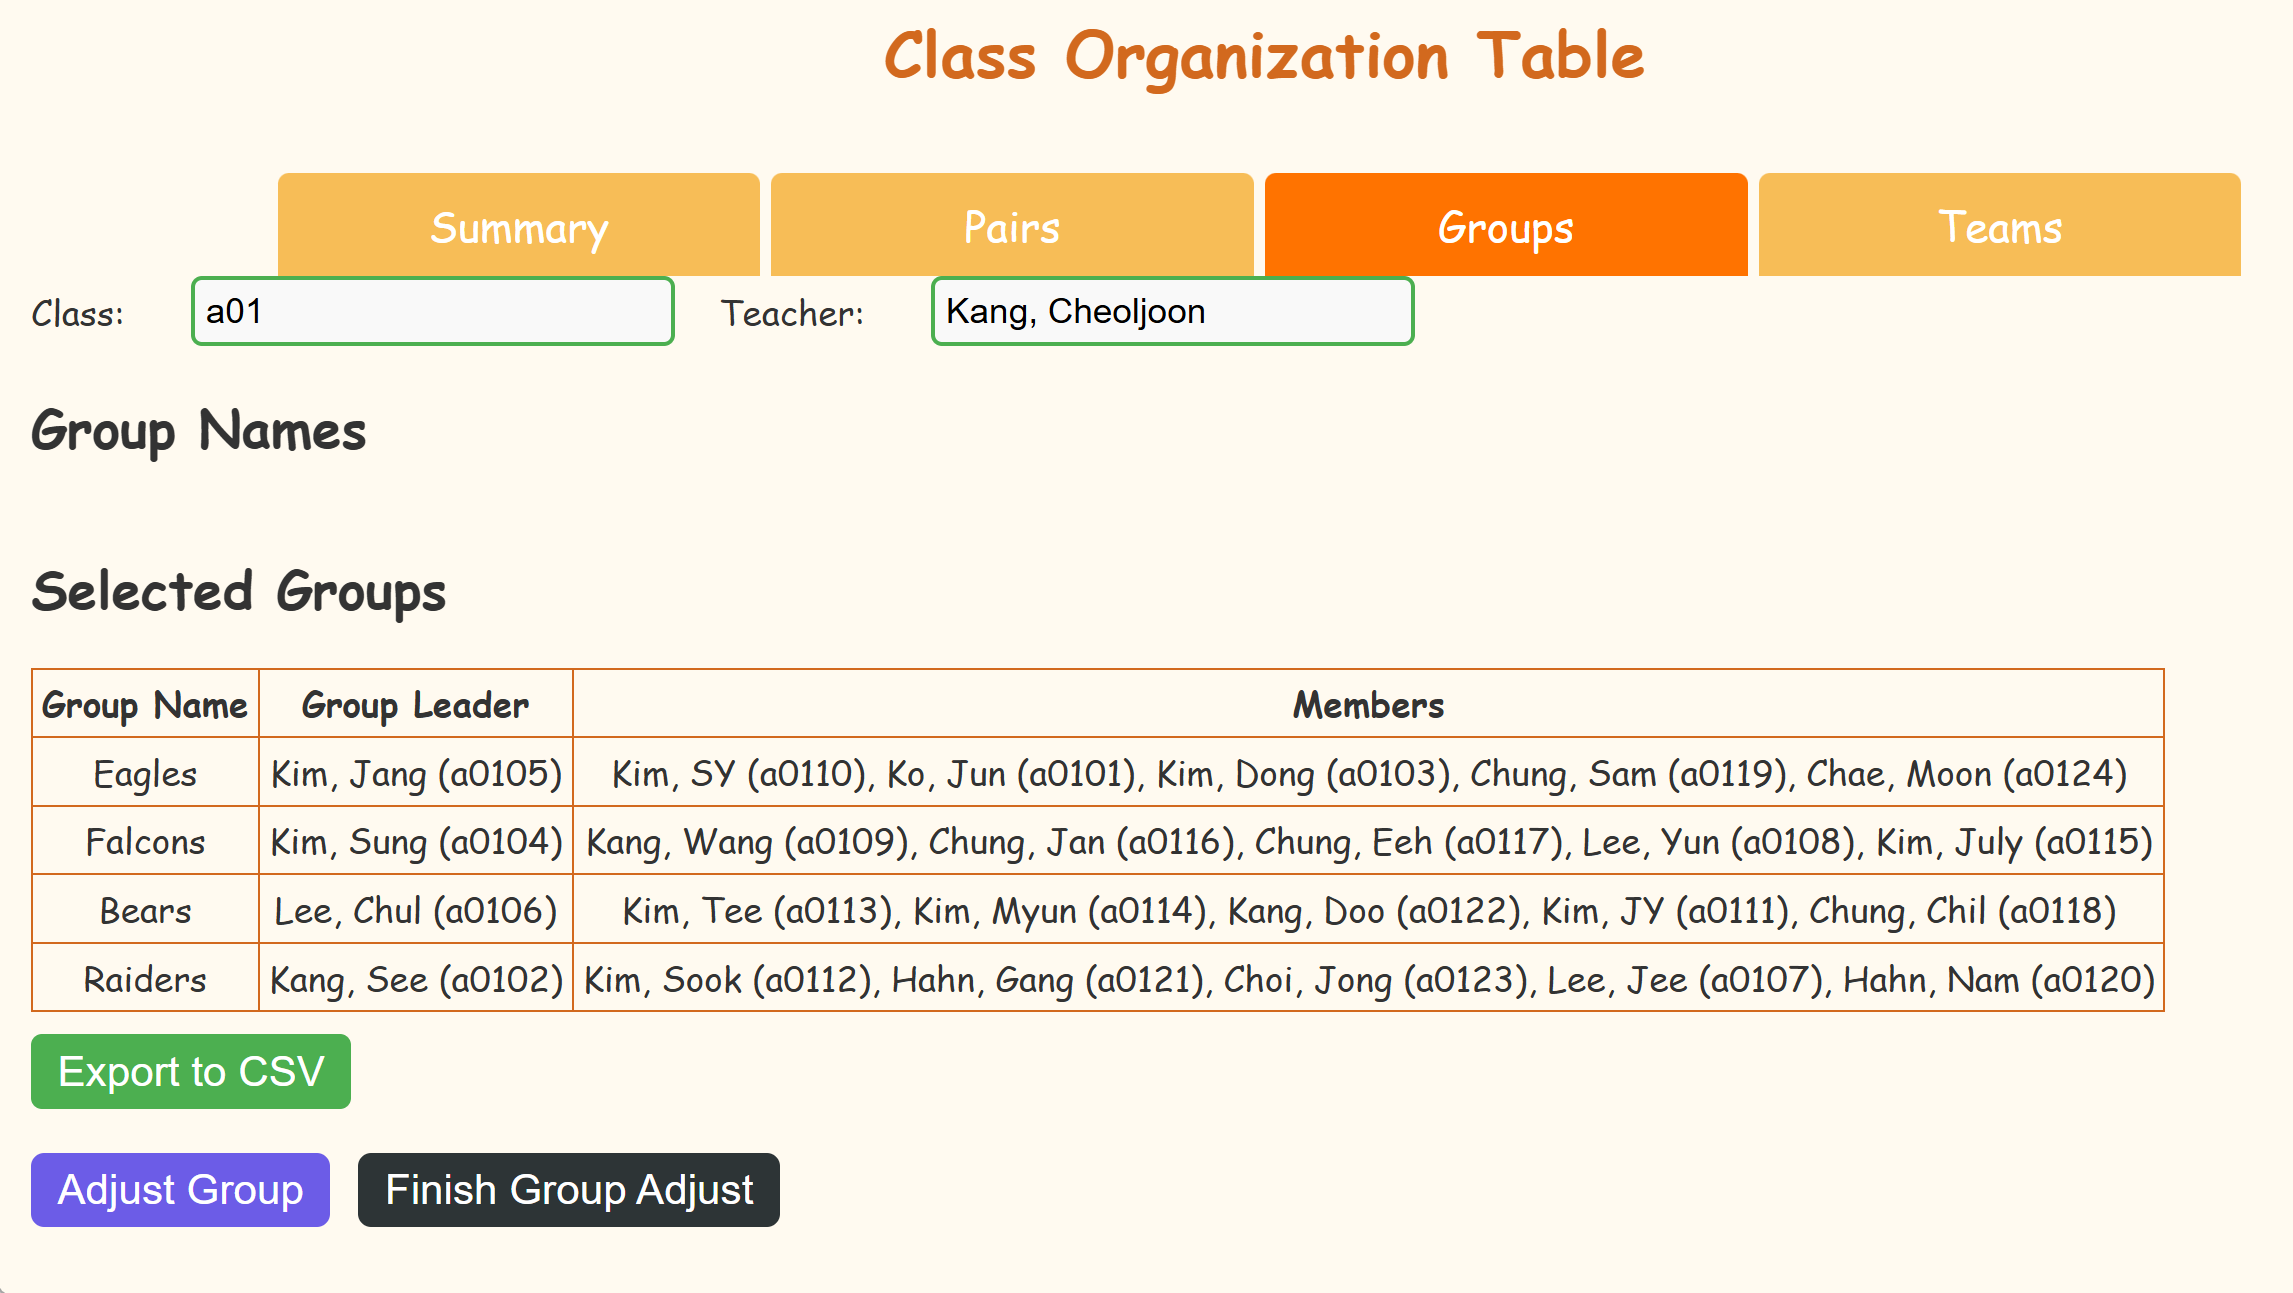2293x1293 pixels.
Task: Switch to the Pairs tab
Action: (1011, 226)
